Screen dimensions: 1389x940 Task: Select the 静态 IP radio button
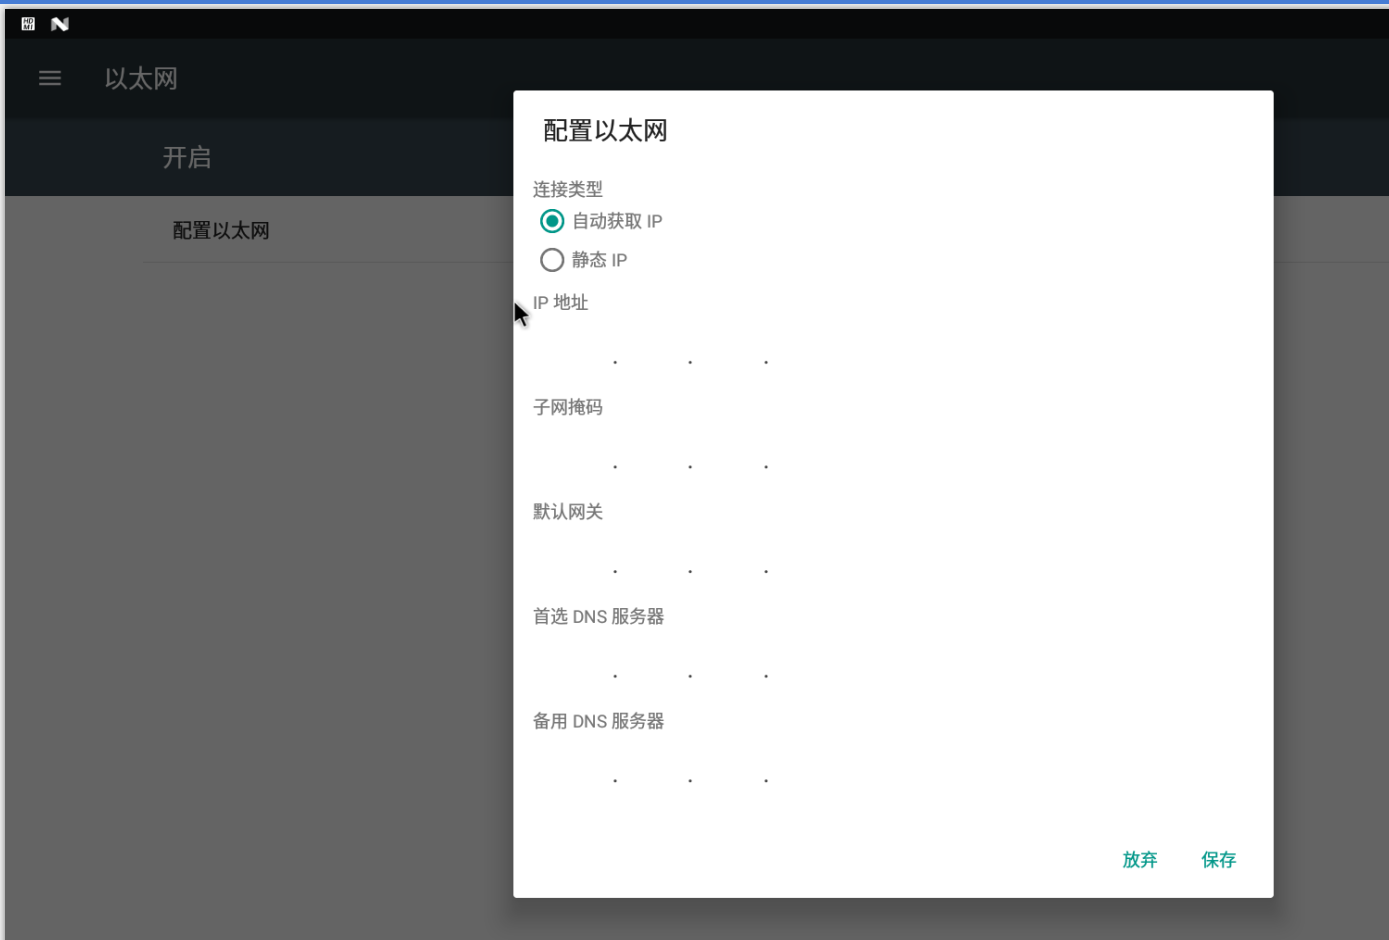(x=552, y=260)
